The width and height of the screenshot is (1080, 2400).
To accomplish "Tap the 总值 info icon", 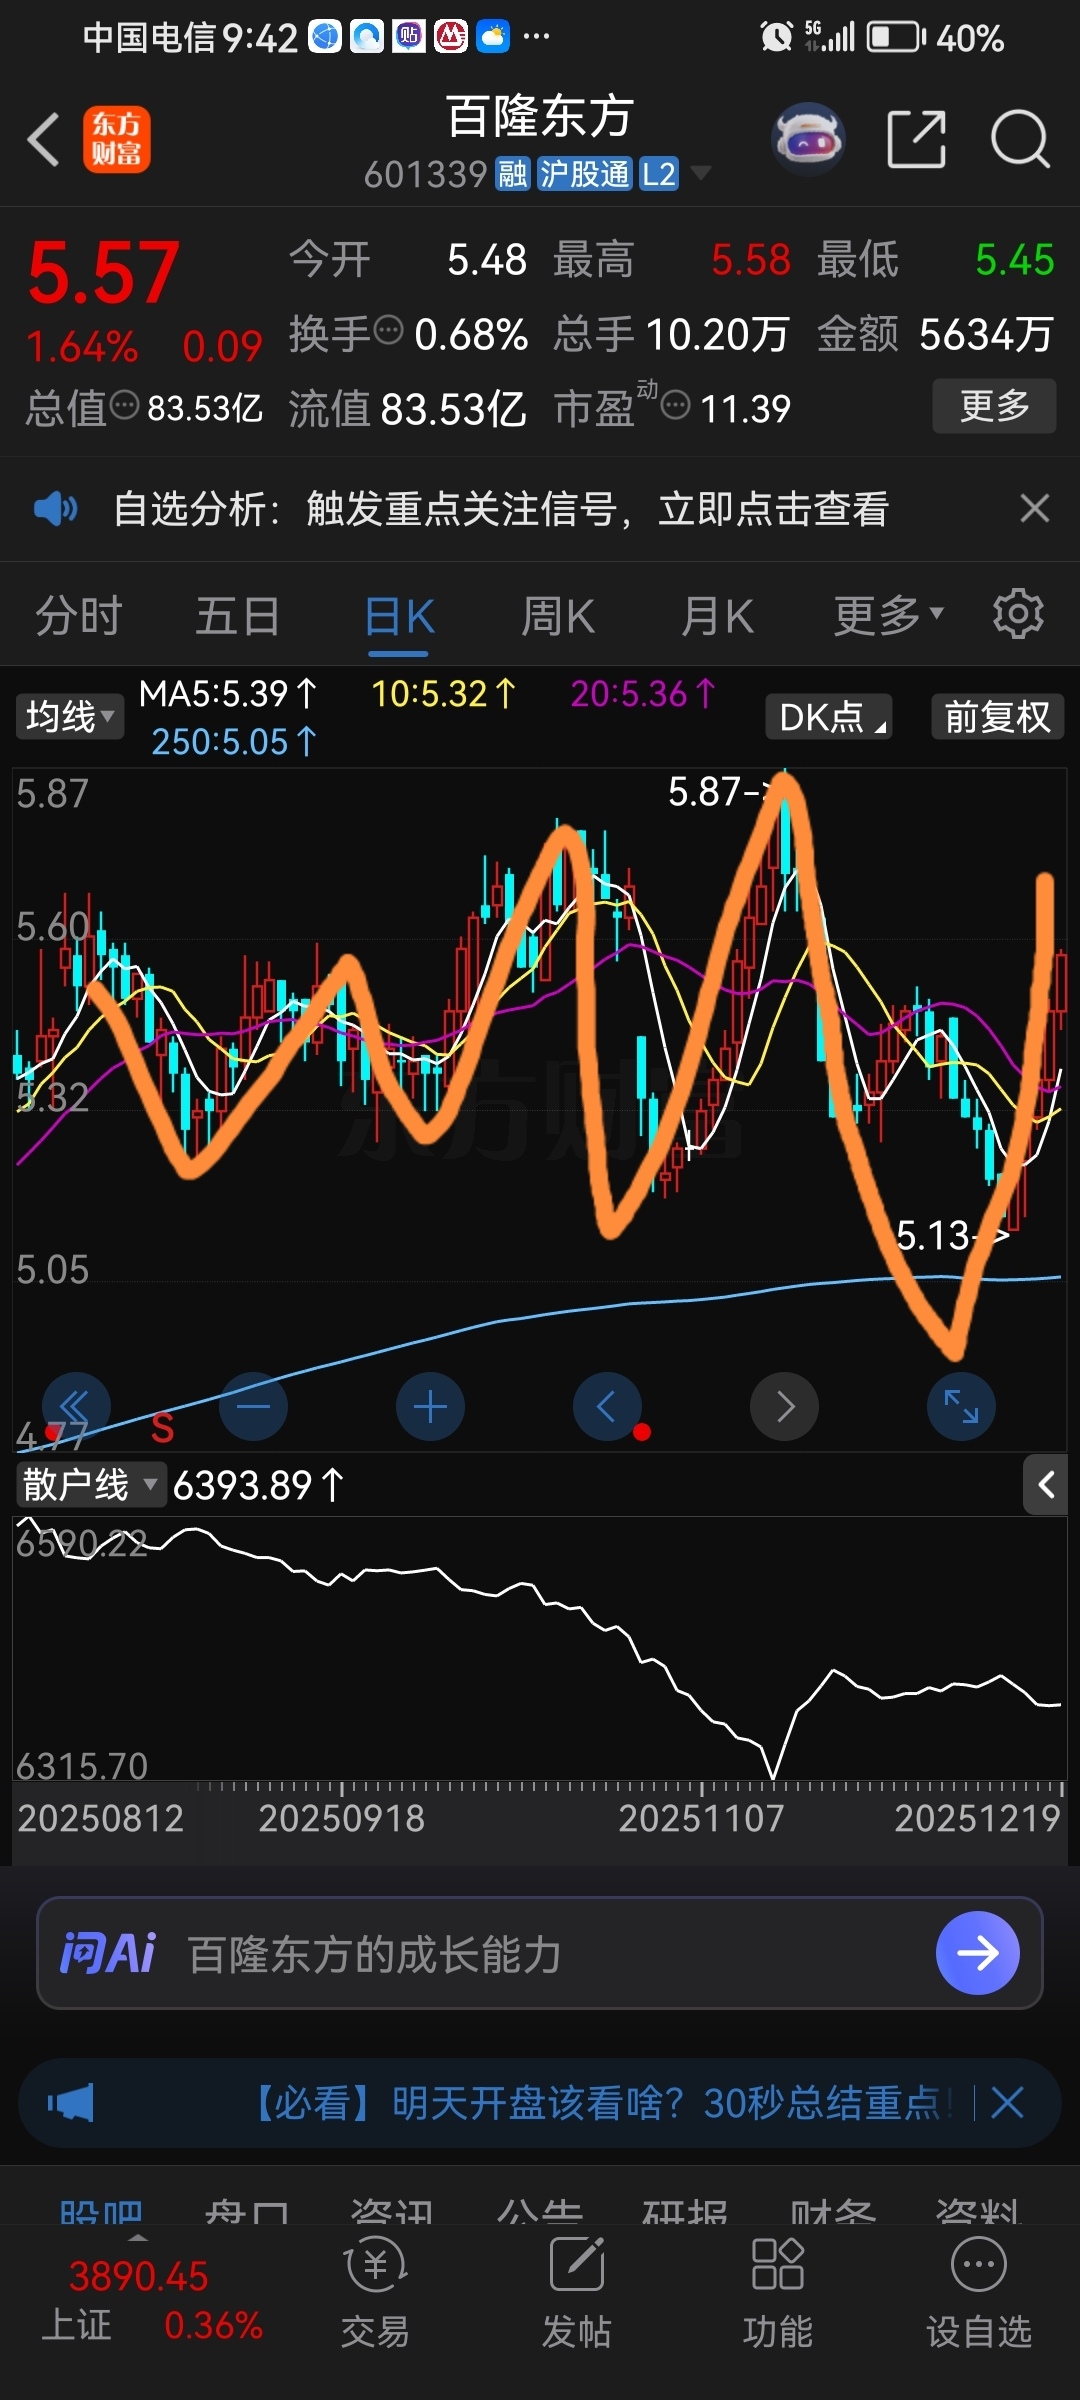I will (124, 405).
